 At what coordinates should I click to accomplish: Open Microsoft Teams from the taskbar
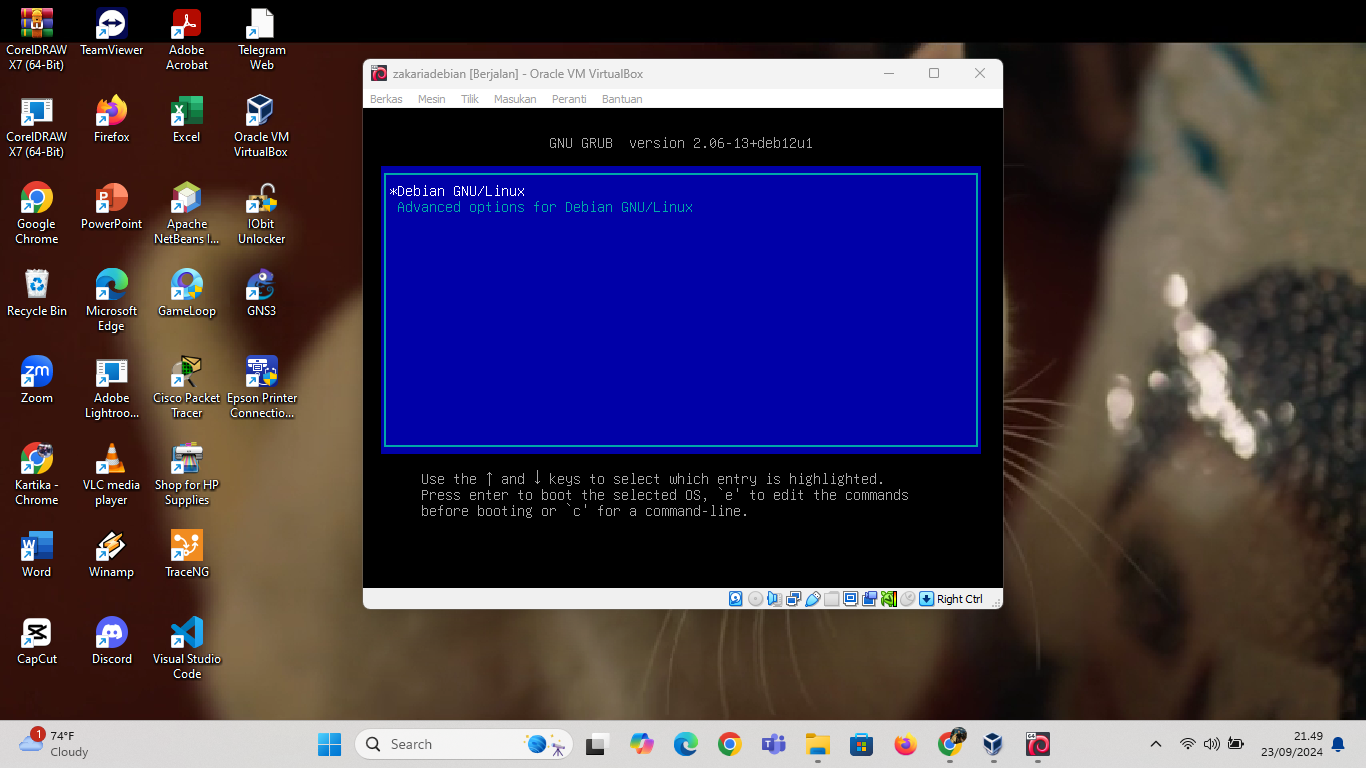point(773,744)
